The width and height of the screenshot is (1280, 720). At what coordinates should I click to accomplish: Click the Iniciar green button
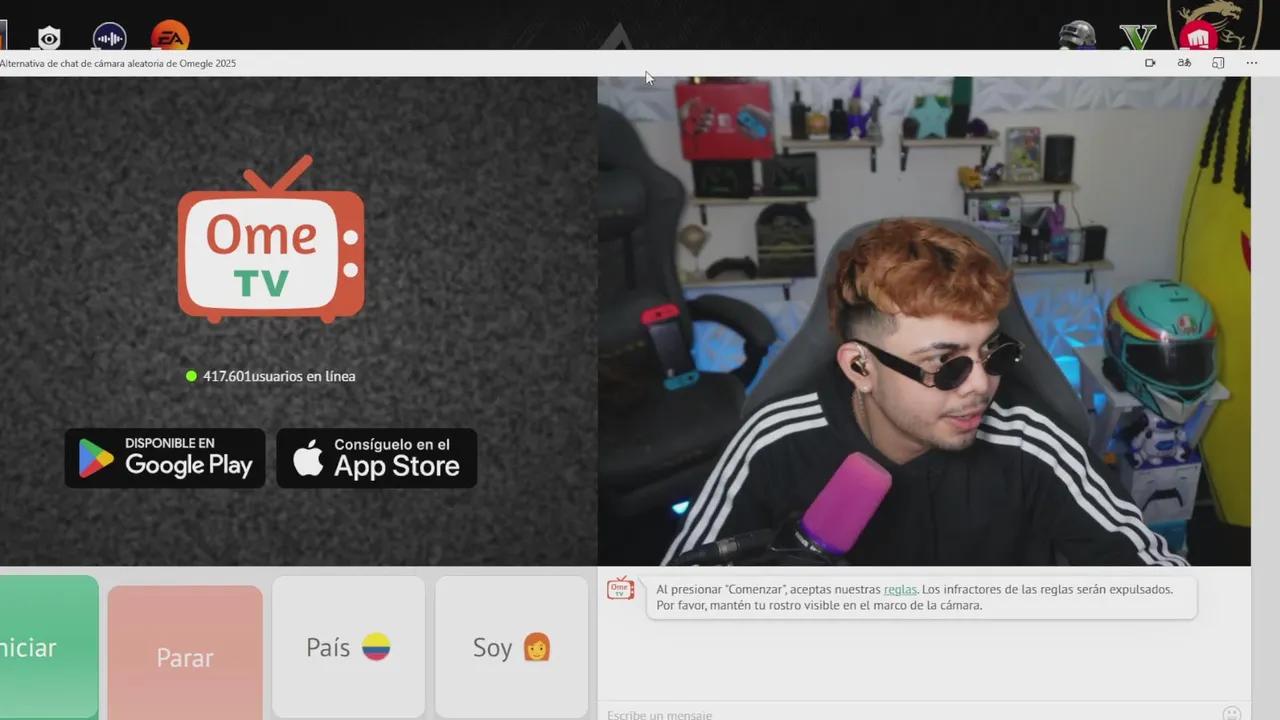(48, 647)
